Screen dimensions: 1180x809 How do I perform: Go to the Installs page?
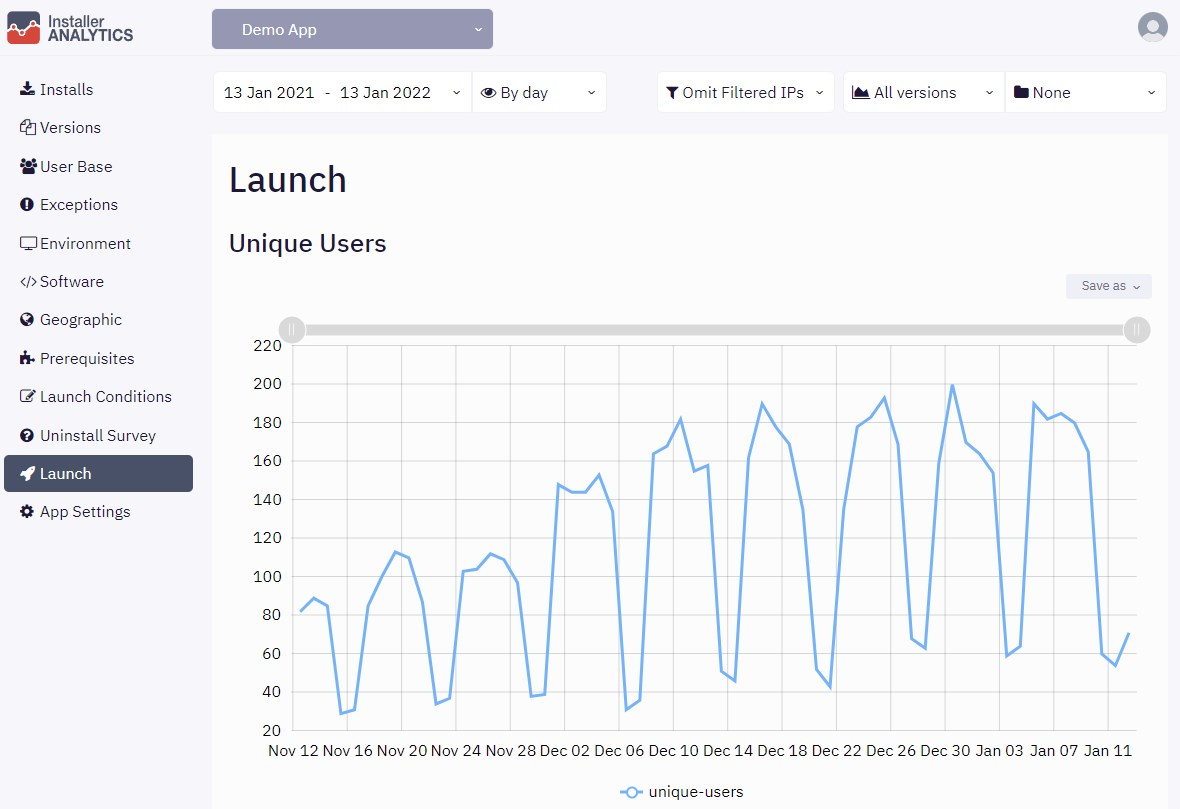[99, 89]
